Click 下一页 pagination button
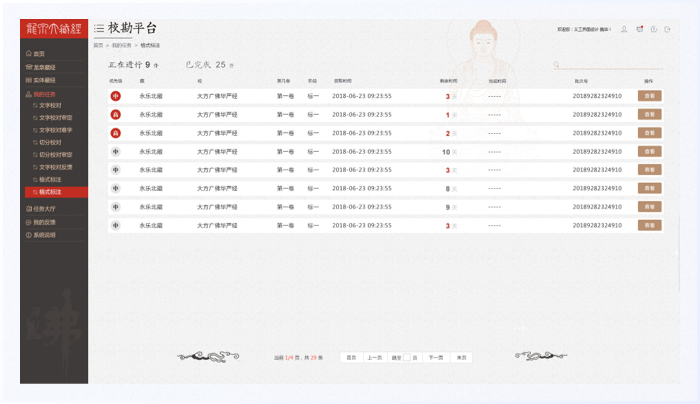 [436, 357]
